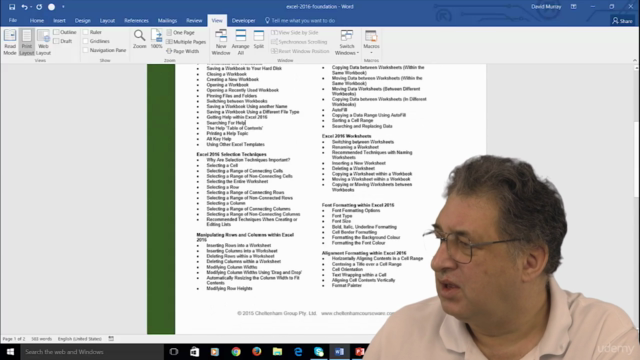
Task: Open the Windows Start menu
Action: [x=10, y=352]
